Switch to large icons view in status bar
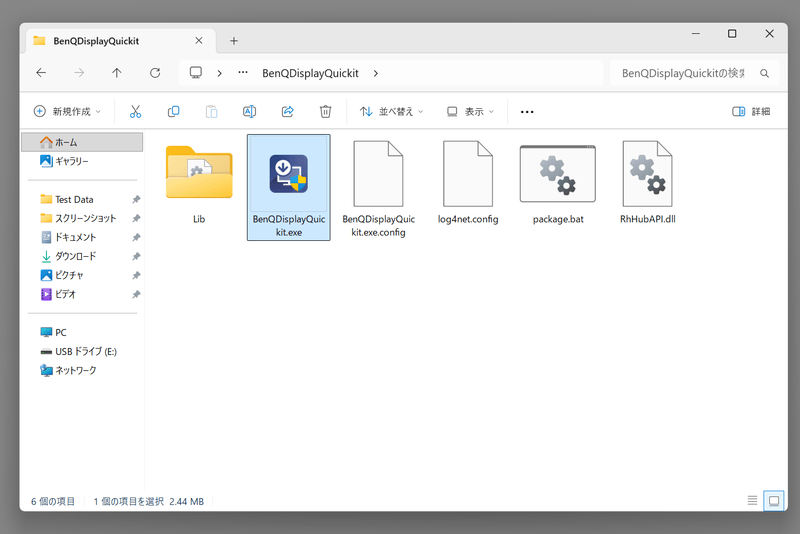 point(773,500)
